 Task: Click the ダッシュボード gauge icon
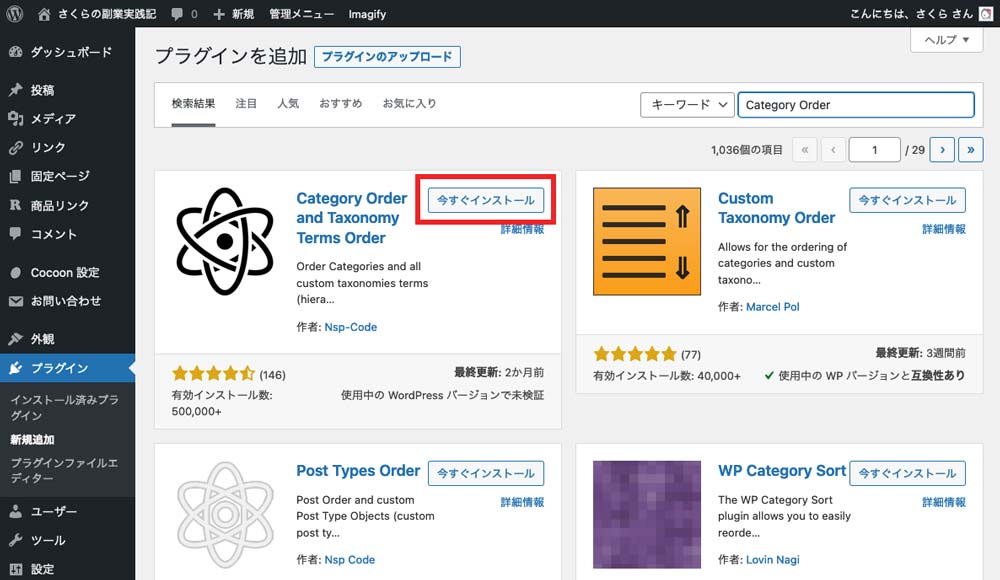(x=16, y=52)
